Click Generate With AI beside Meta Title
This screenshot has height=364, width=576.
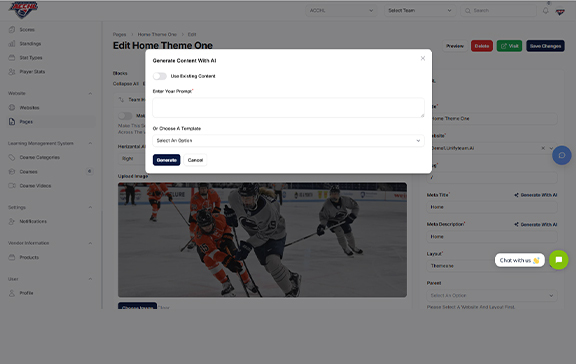(536, 195)
